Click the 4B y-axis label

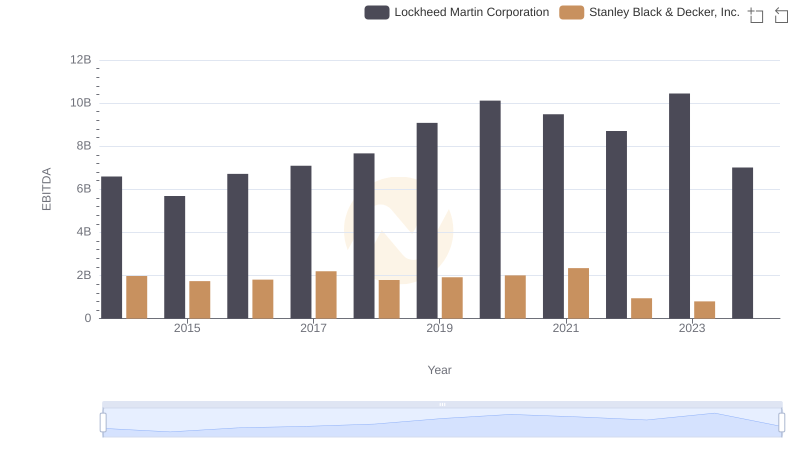pos(84,232)
